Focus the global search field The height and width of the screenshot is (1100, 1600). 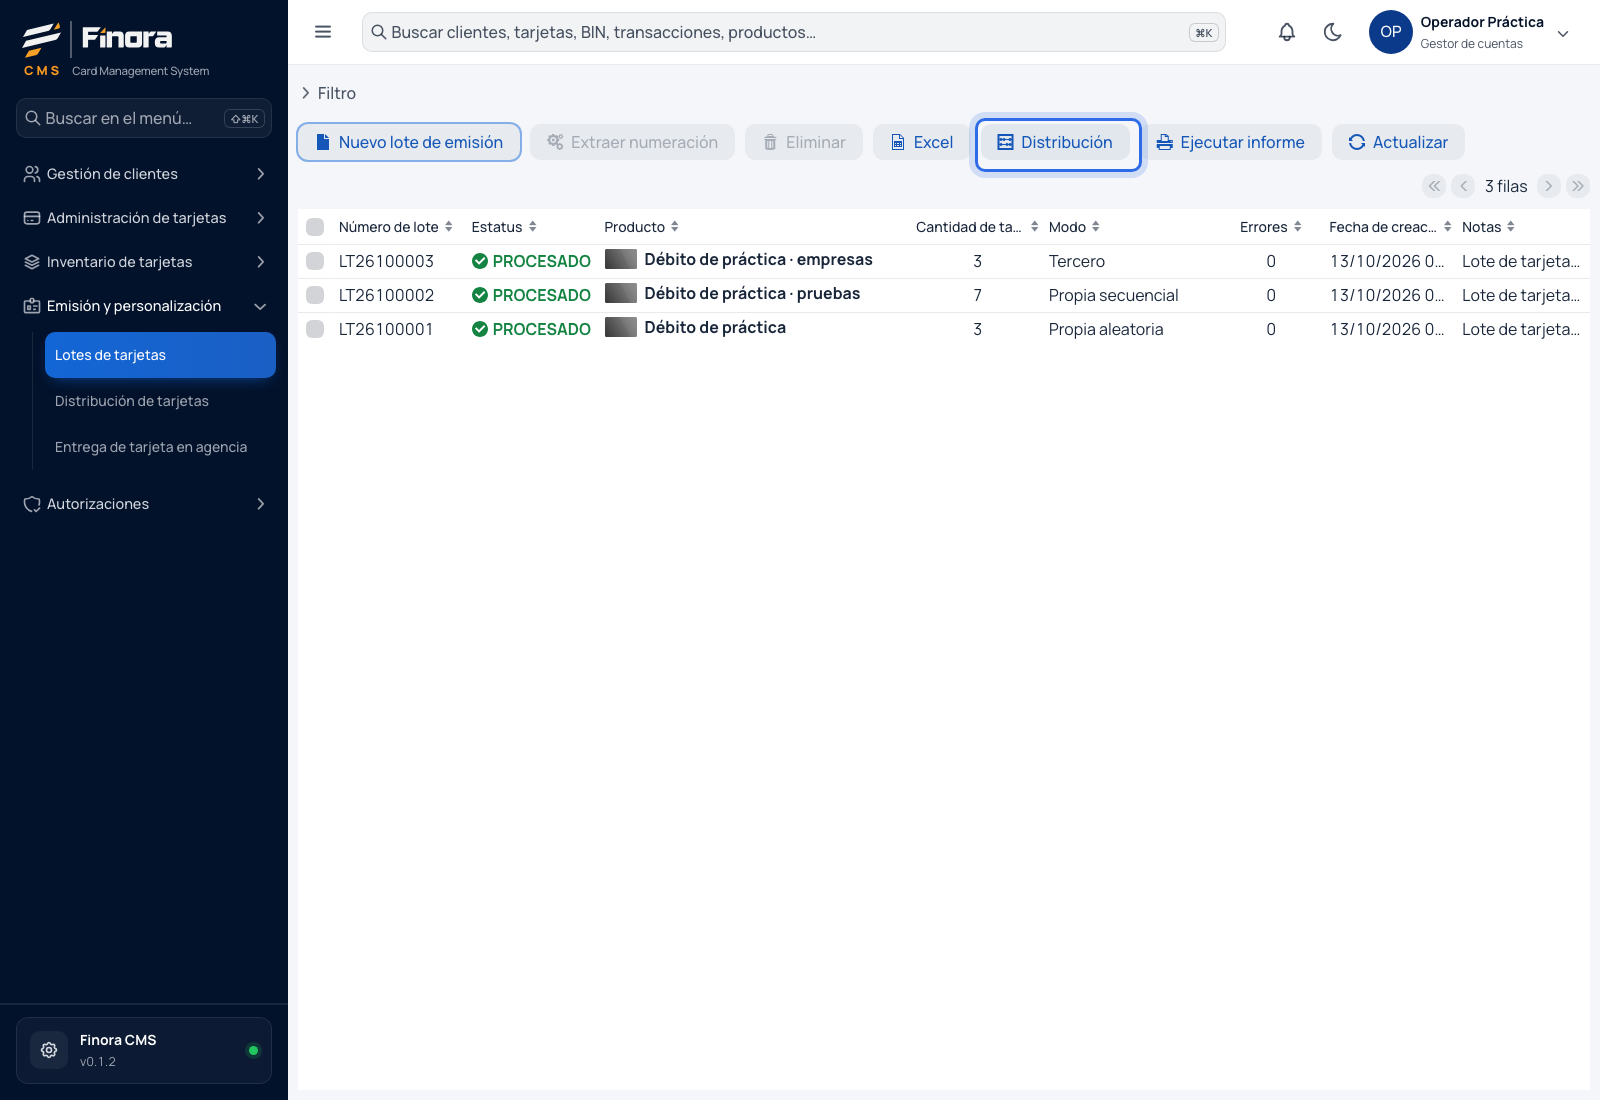(x=794, y=32)
